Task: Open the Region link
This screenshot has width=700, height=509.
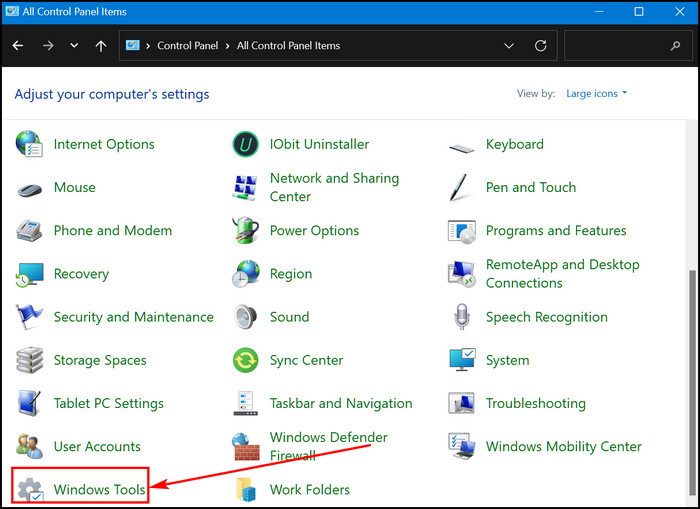Action: tap(291, 274)
